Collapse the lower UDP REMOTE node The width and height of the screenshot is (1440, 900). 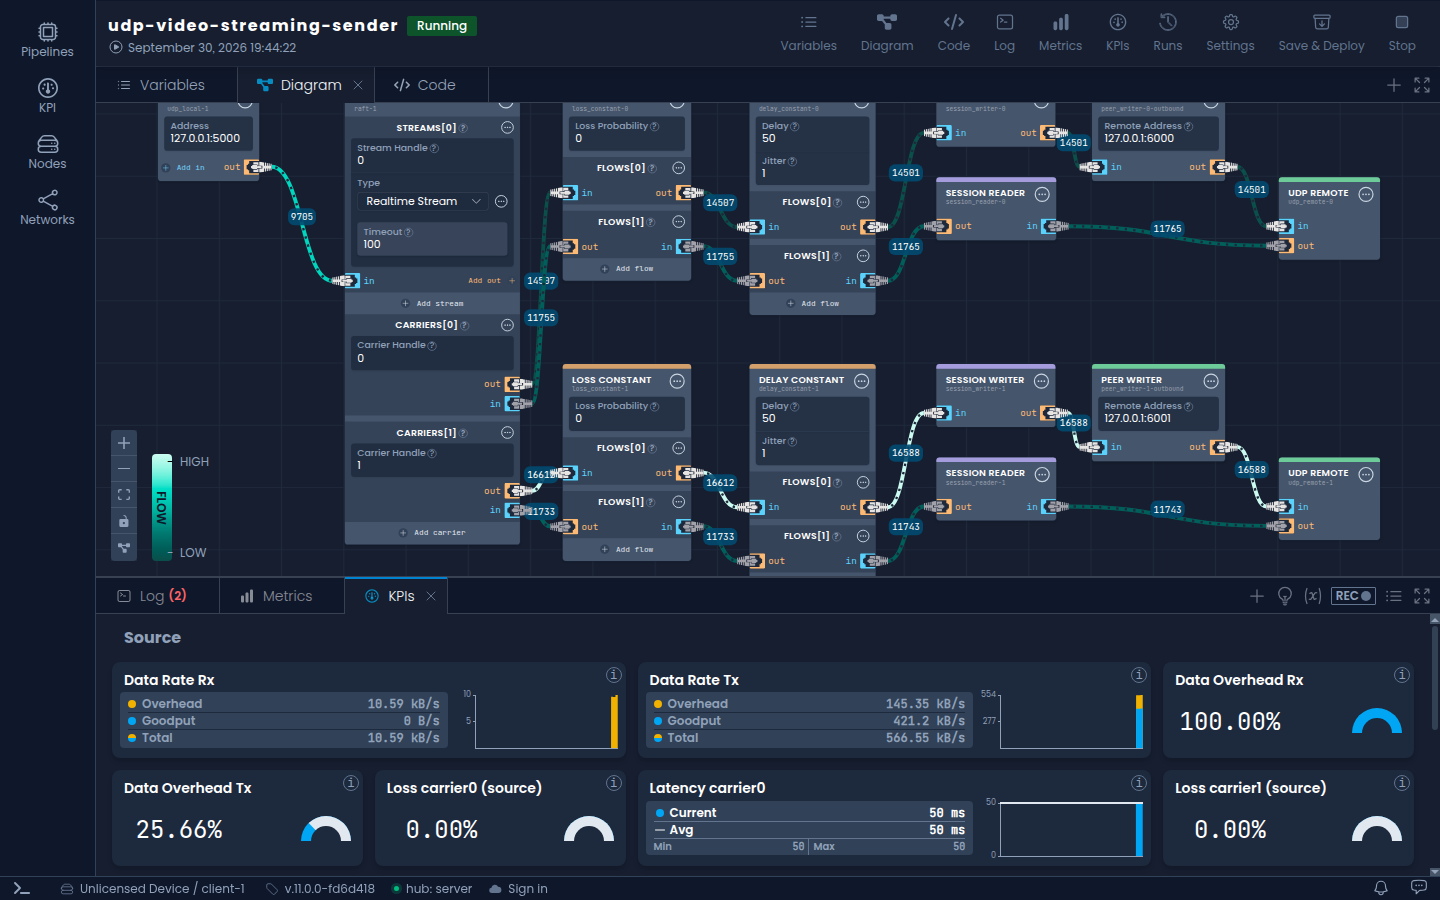pyautogui.click(x=1366, y=475)
